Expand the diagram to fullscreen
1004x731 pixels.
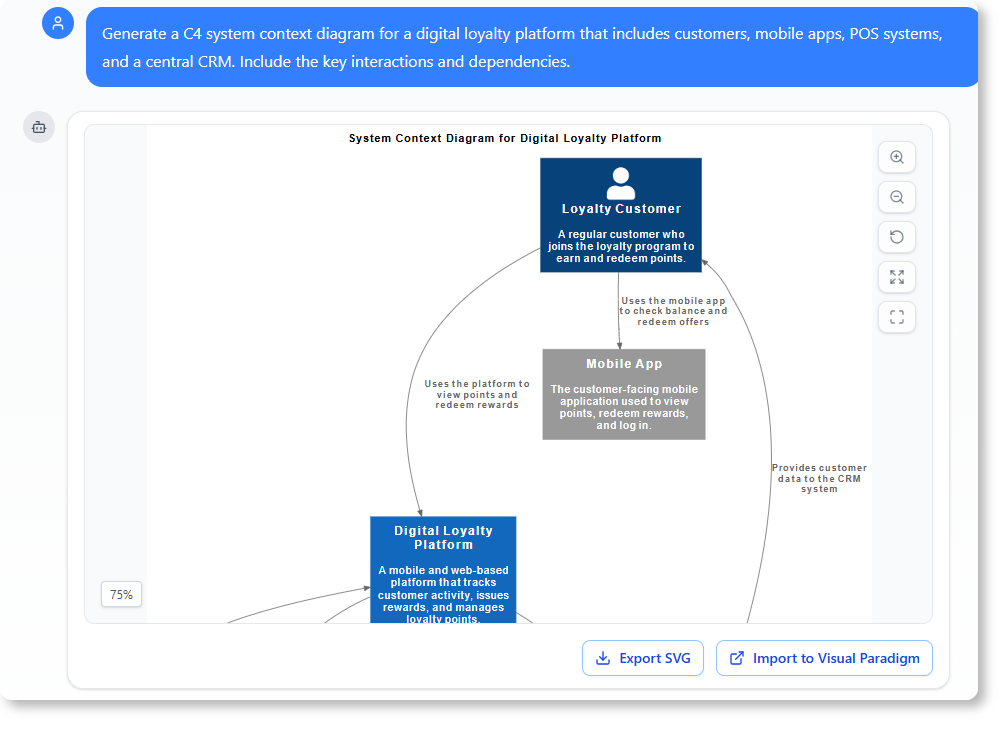click(896, 277)
